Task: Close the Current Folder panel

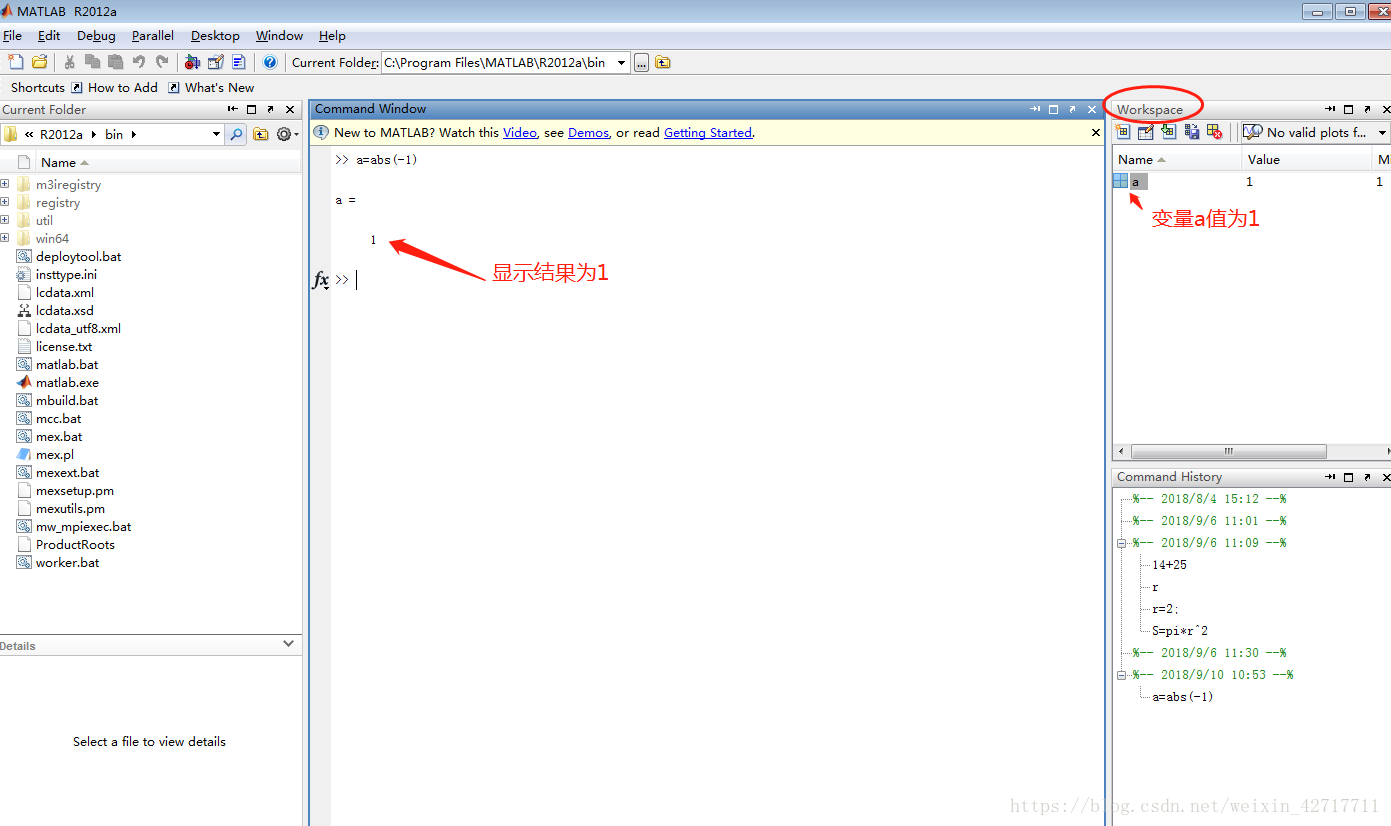Action: pos(290,109)
